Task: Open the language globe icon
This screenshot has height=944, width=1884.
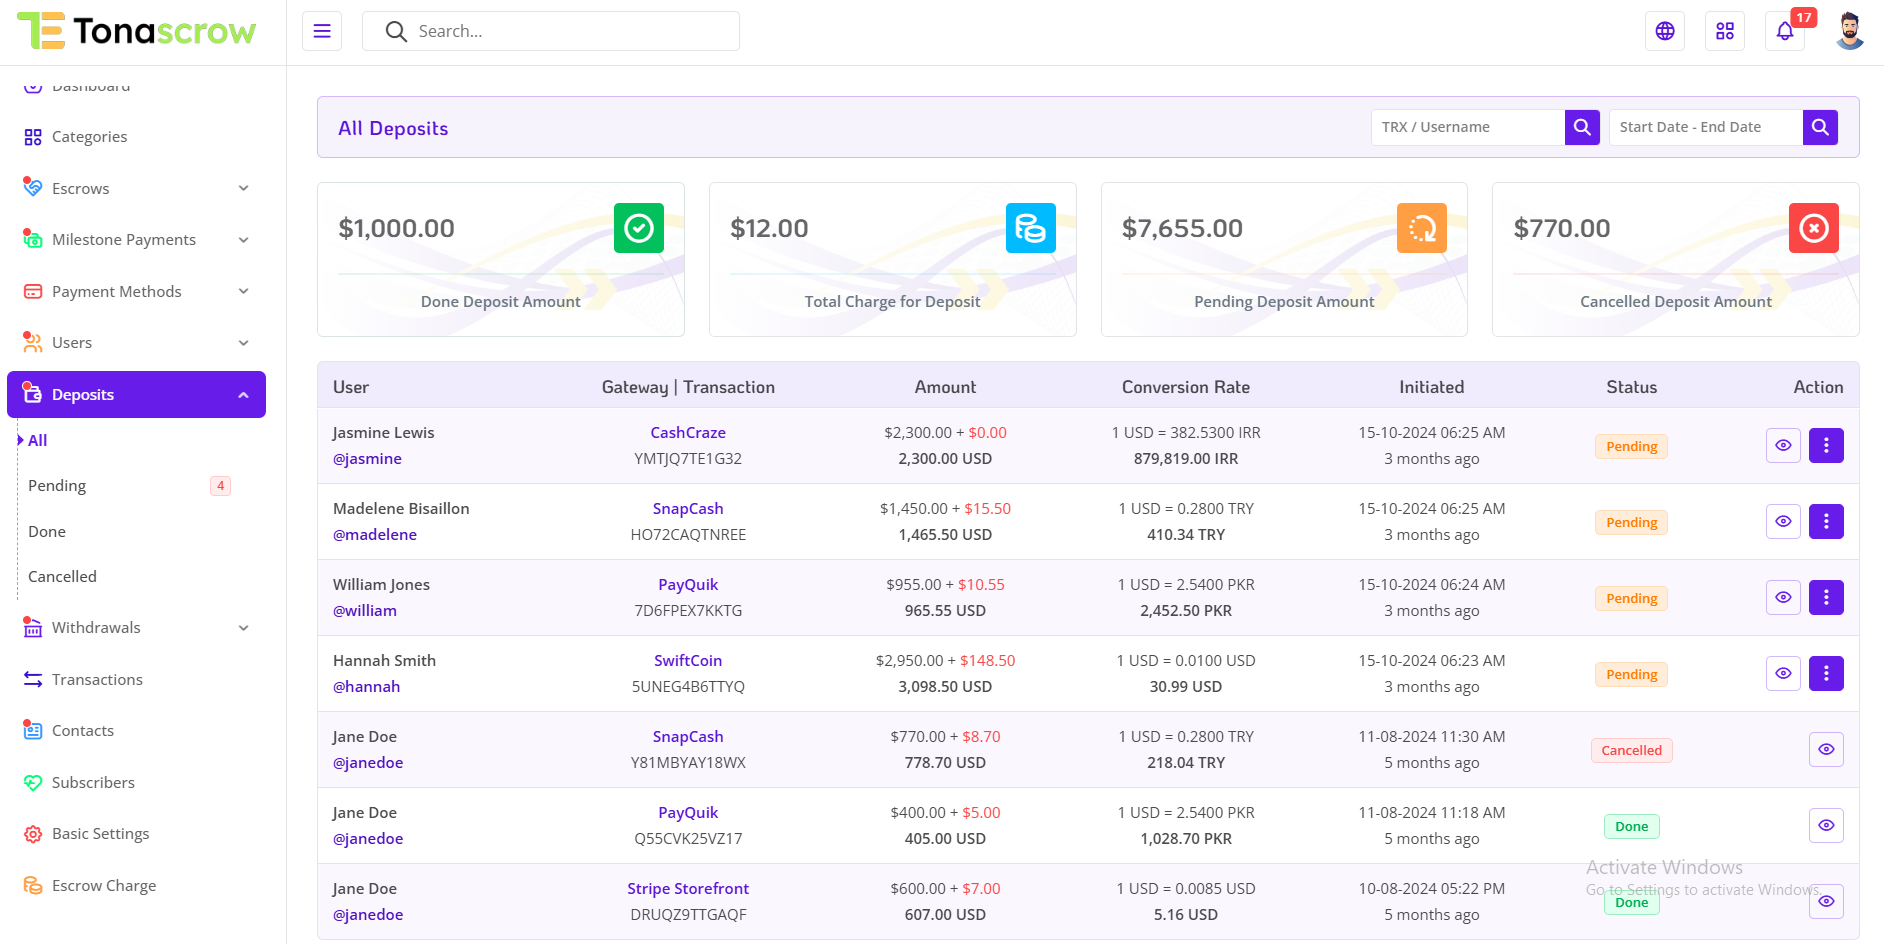Action: (x=1665, y=31)
